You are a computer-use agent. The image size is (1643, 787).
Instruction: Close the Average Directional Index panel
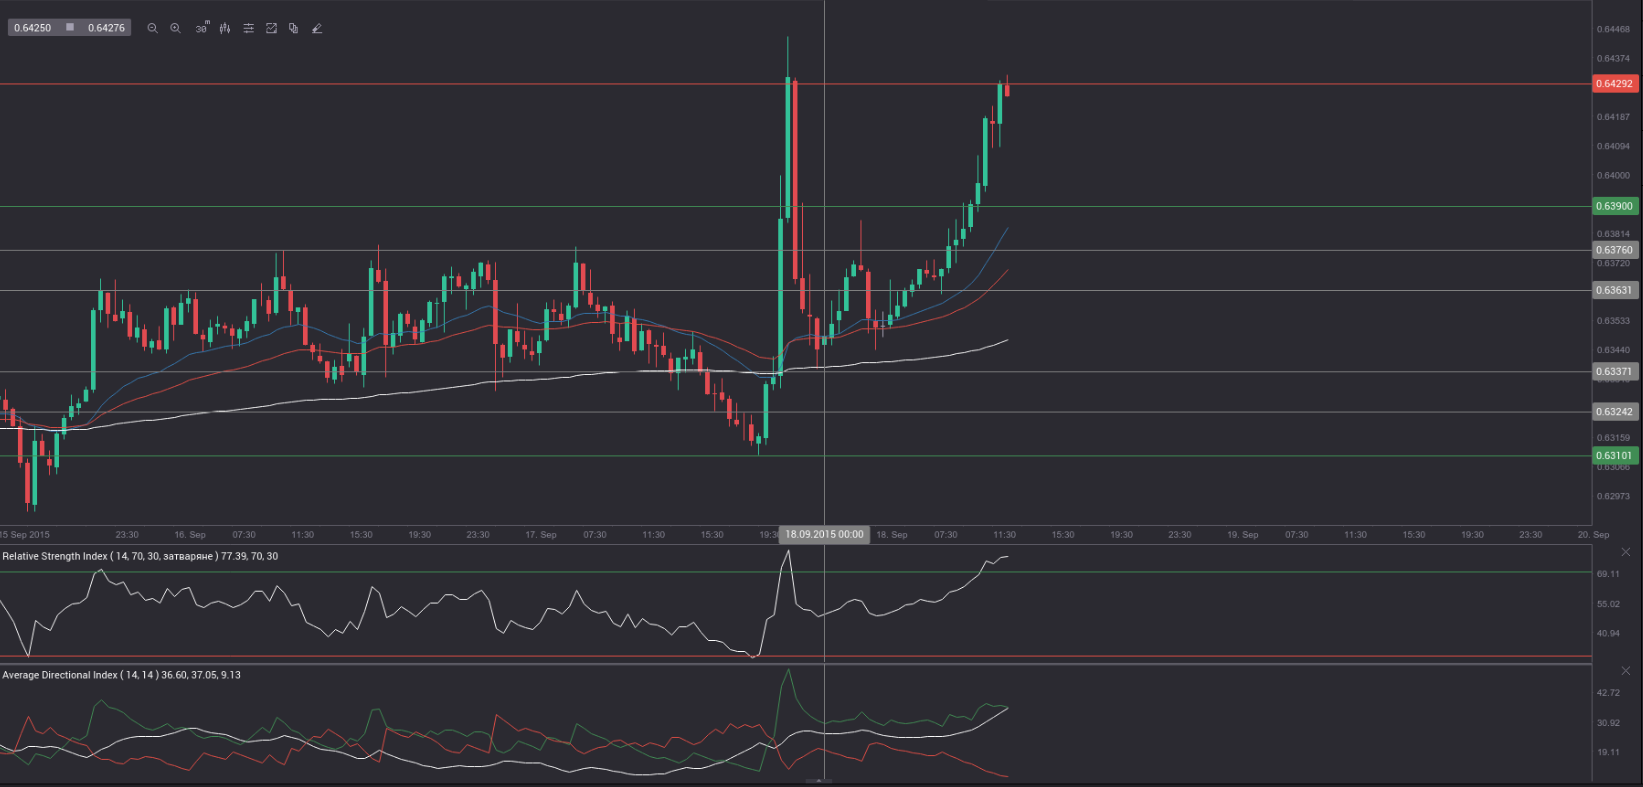click(1626, 671)
